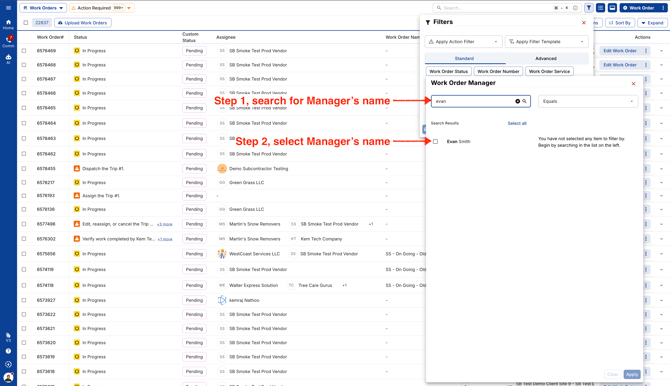Click the Expand button above the table
Viewport: 670px width, 386px height.
click(652, 23)
